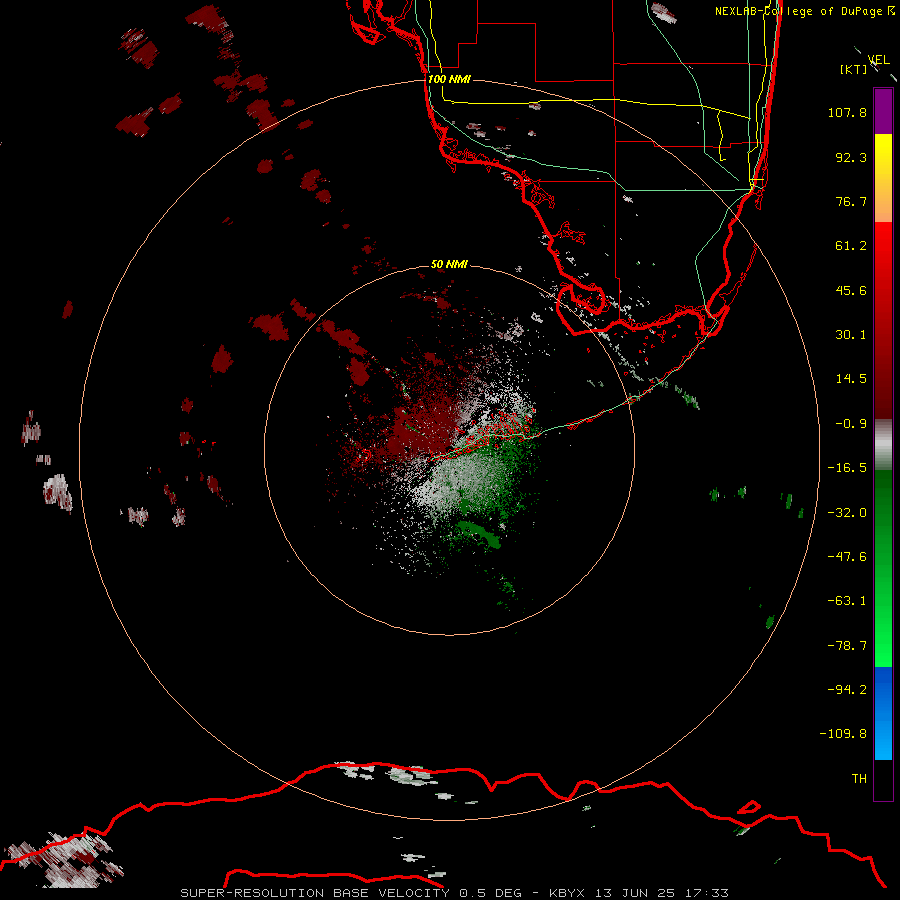This screenshot has width=900, height=900.
Task: Click the purple segment of the velocity color bar
Action: tap(883, 111)
